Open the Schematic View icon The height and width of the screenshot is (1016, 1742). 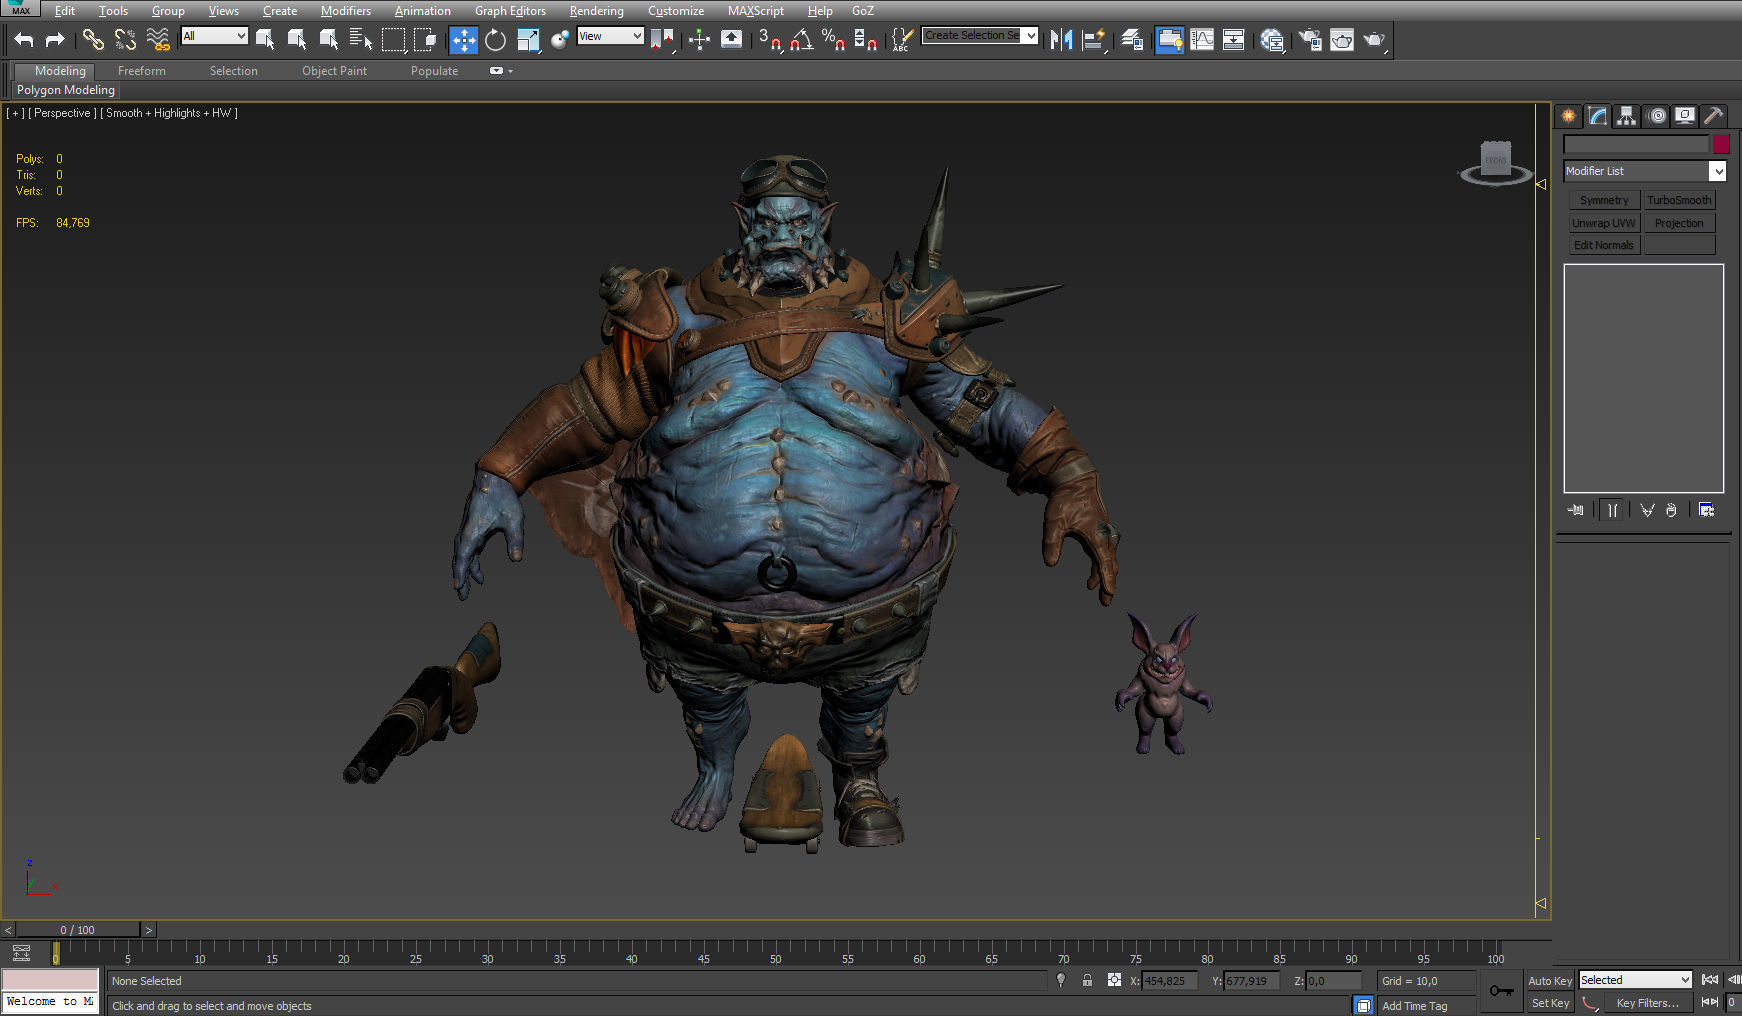pyautogui.click(x=1233, y=39)
